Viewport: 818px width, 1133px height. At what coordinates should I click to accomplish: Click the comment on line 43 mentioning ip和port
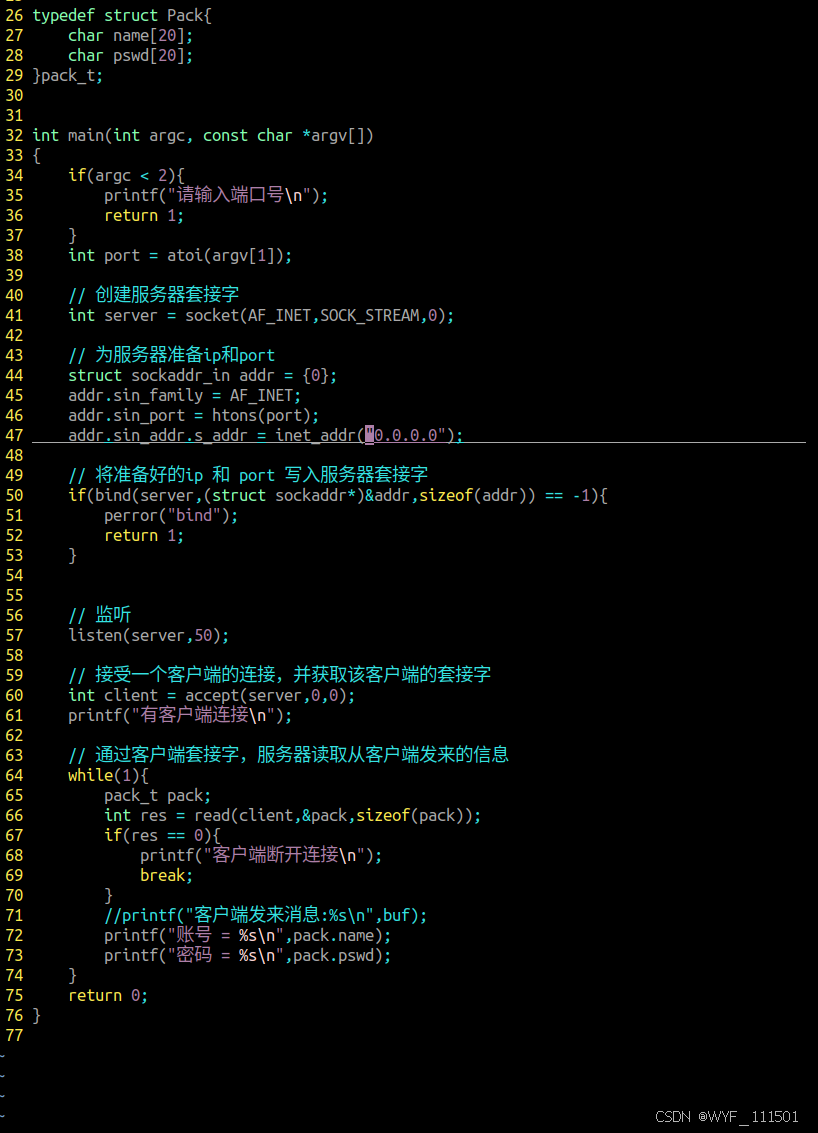point(171,356)
